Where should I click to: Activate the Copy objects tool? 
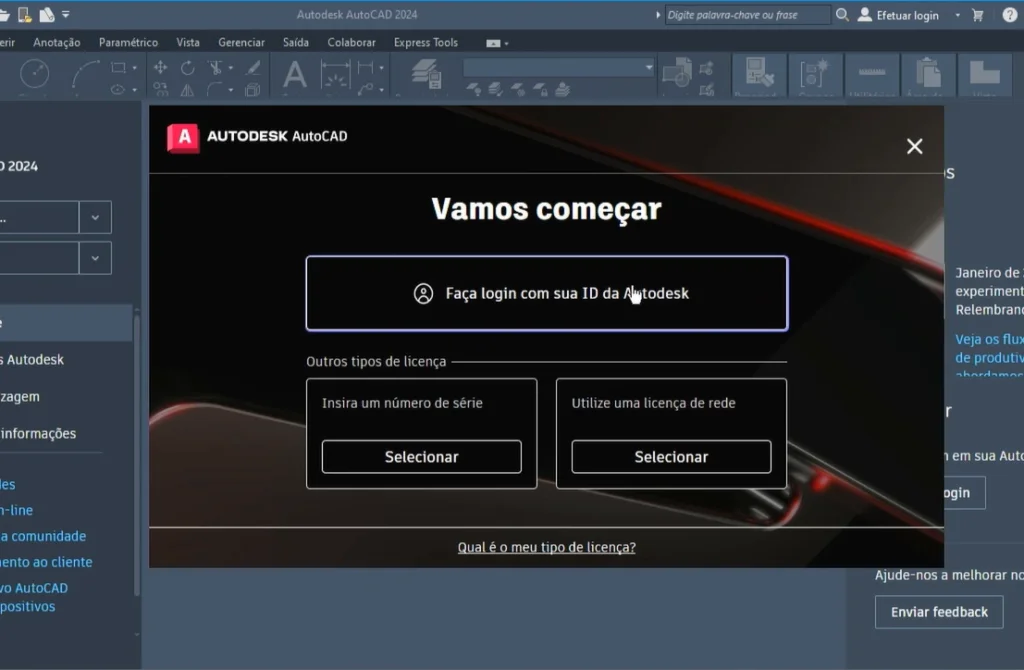[x=160, y=89]
